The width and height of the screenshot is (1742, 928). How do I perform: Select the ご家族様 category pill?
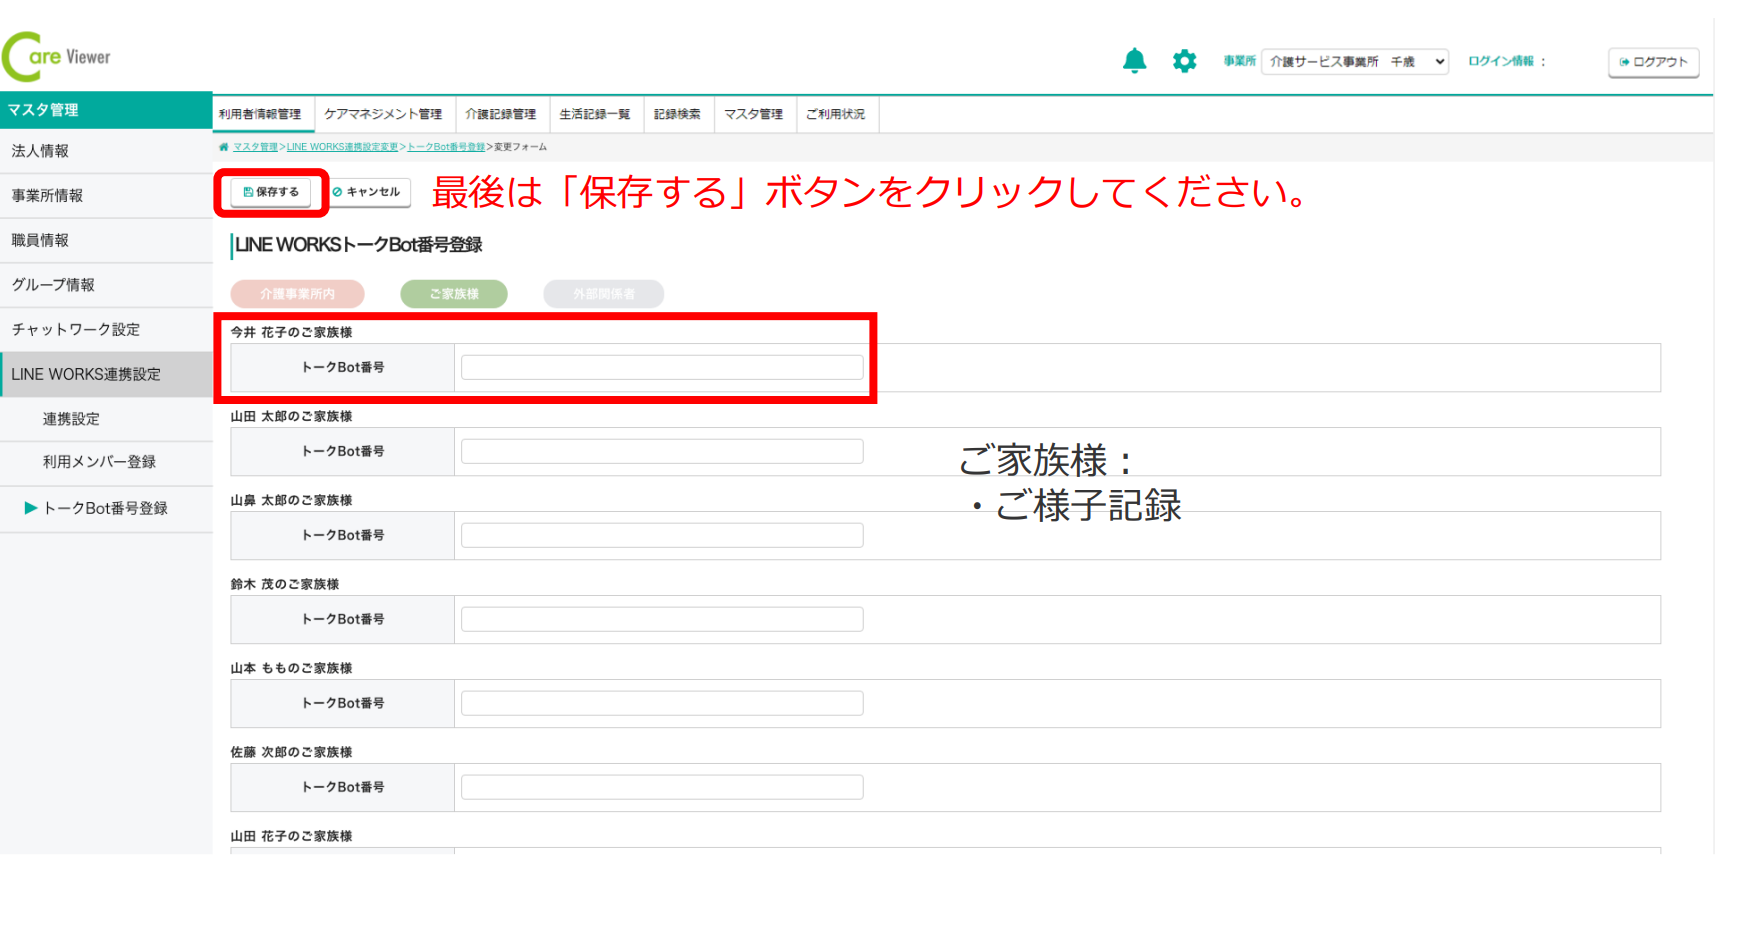pyautogui.click(x=454, y=294)
